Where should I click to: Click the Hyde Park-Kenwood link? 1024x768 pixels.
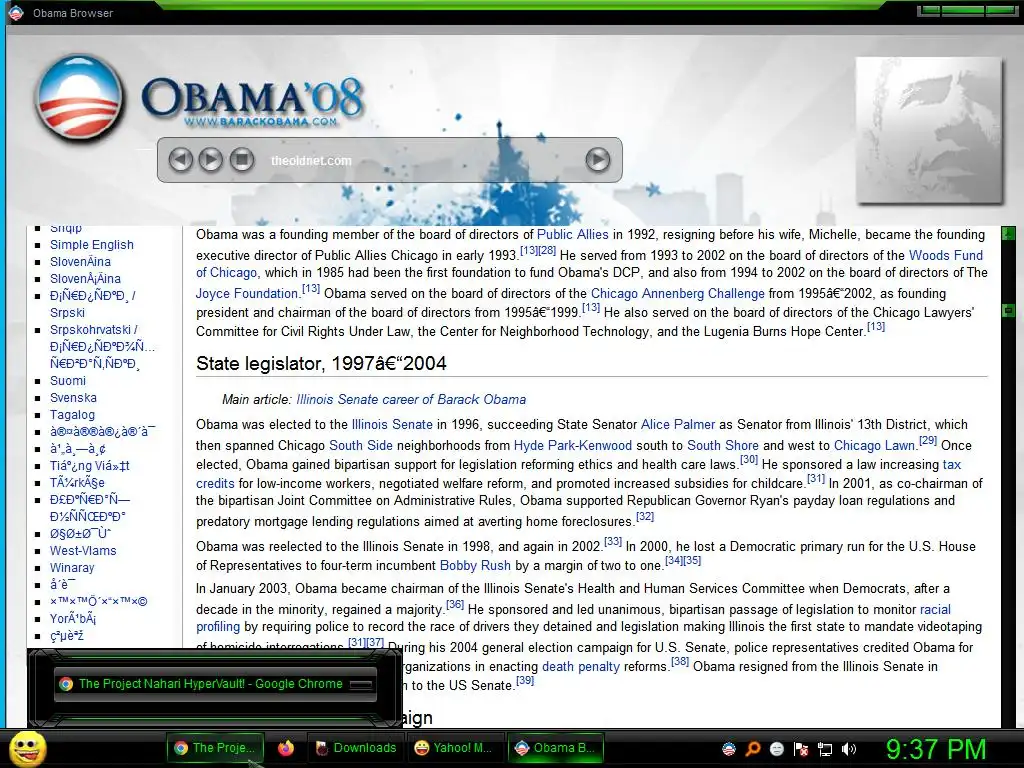click(x=573, y=445)
